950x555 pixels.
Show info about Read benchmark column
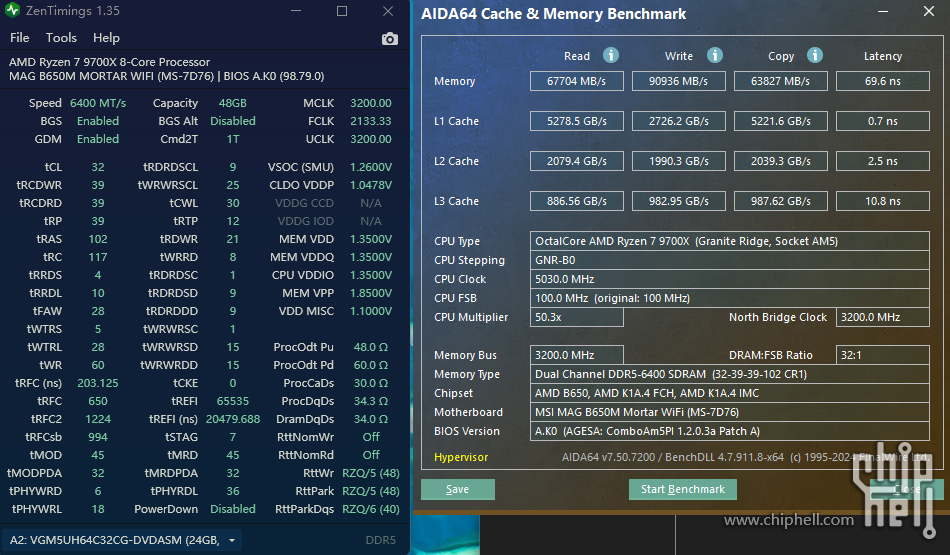tap(611, 55)
